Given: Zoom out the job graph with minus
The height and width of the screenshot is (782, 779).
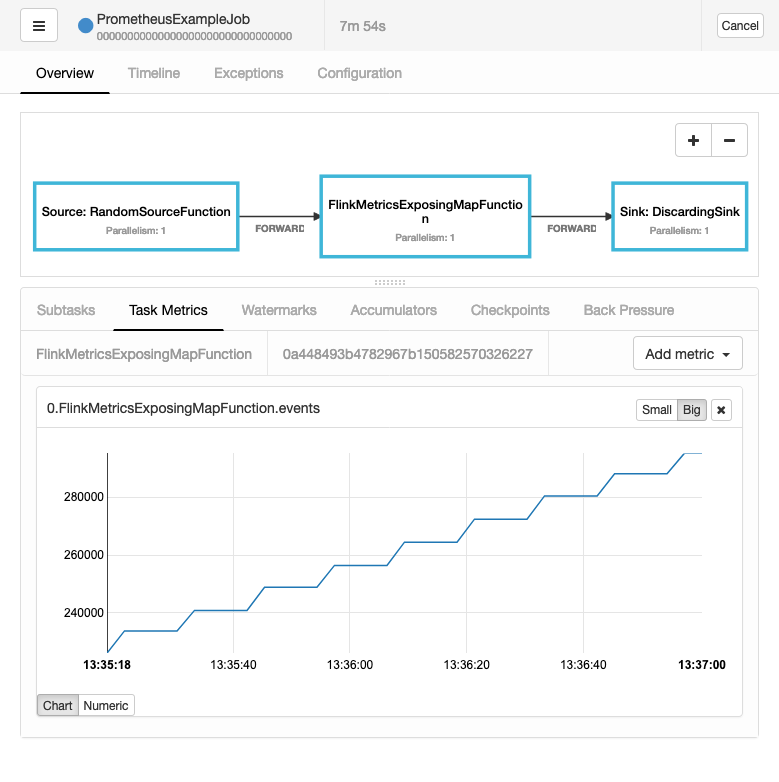Looking at the screenshot, I should [729, 141].
